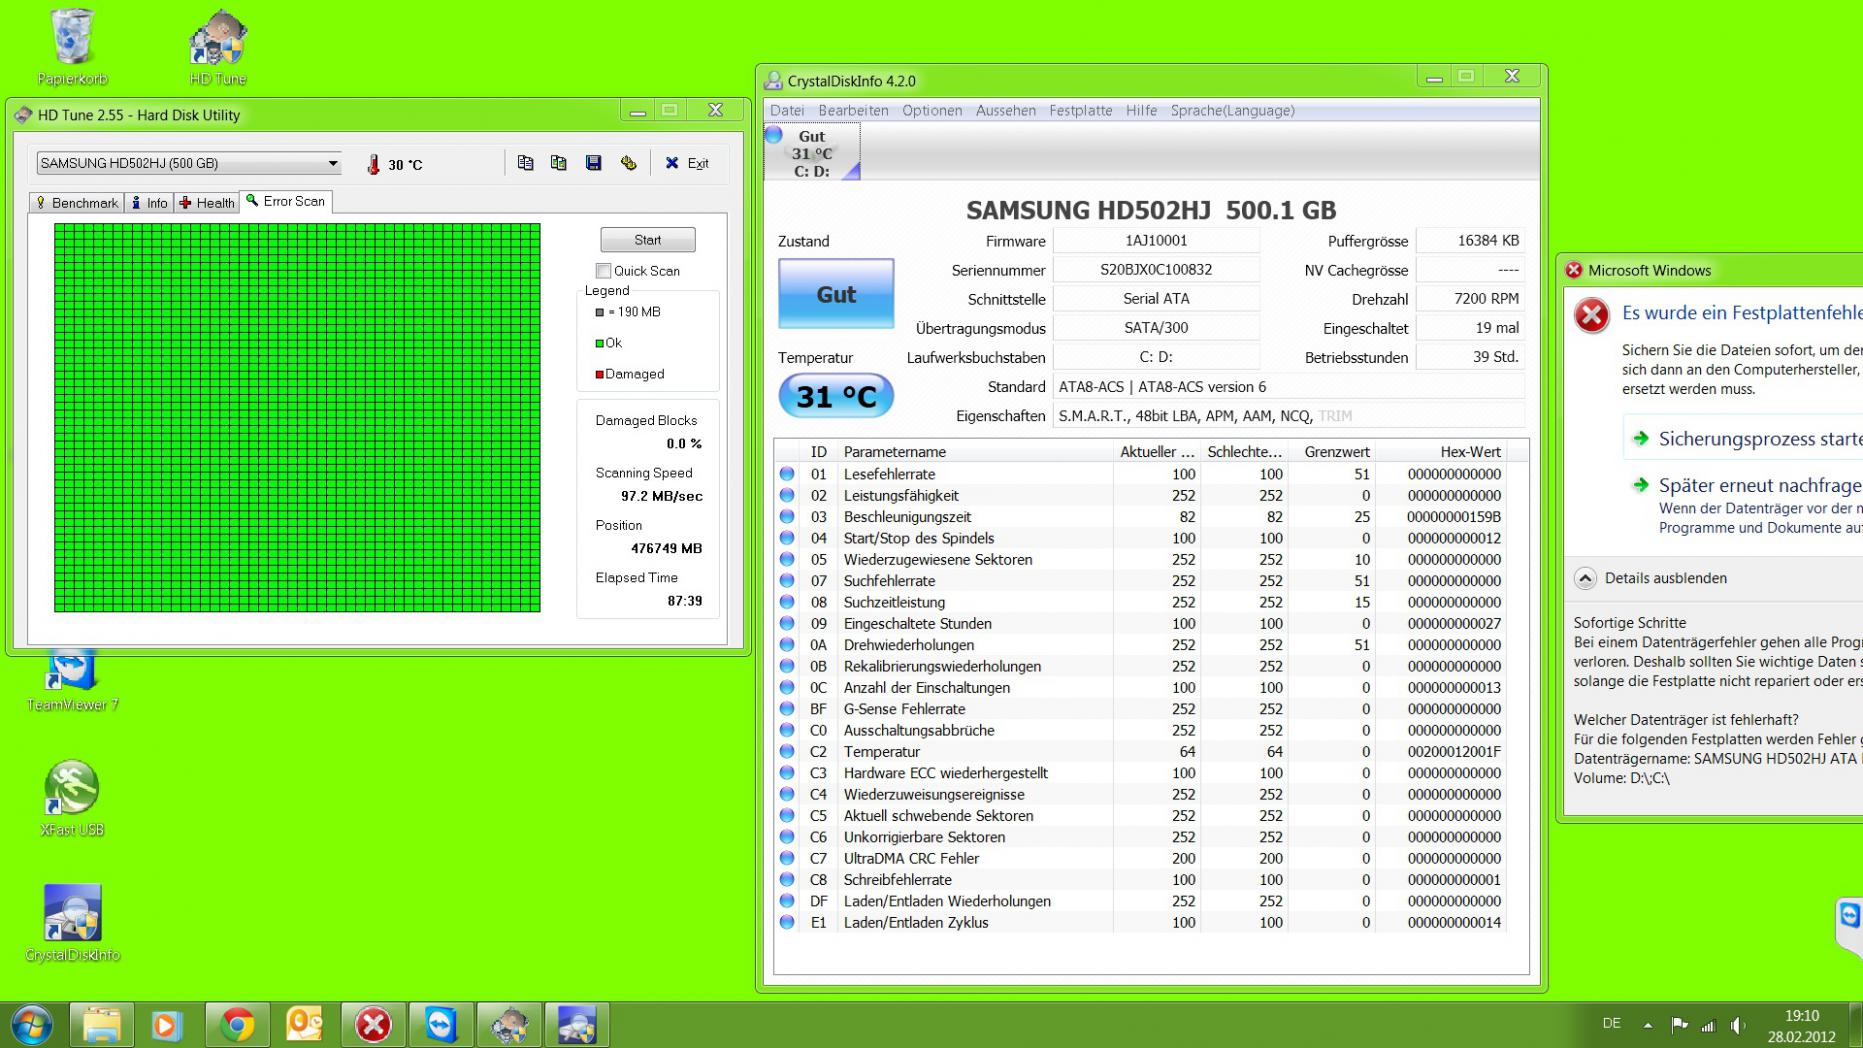The image size is (1863, 1048).
Task: Open the Festplatte menu
Action: click(x=1080, y=110)
